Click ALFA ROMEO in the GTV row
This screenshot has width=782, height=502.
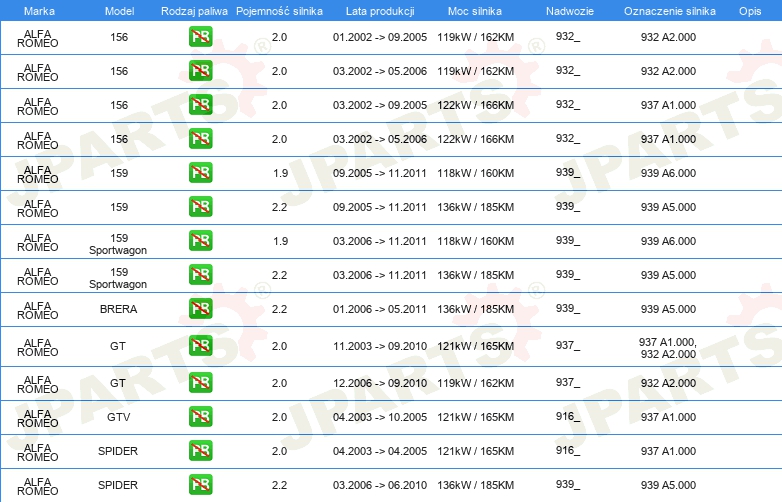coord(38,418)
